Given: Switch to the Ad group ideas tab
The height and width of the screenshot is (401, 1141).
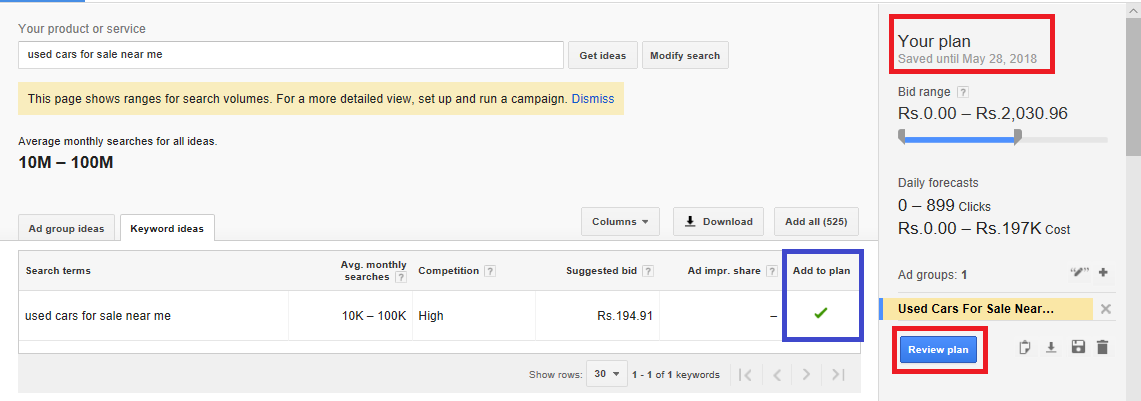Looking at the screenshot, I should [67, 229].
